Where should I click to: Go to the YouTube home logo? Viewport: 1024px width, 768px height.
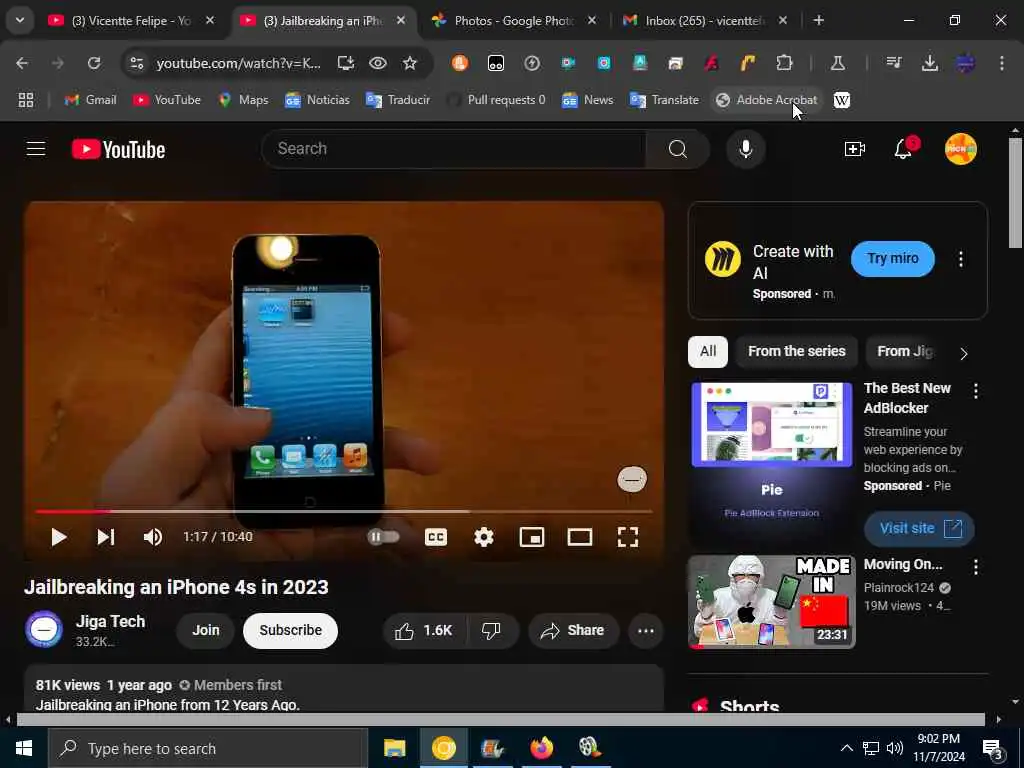tap(118, 150)
